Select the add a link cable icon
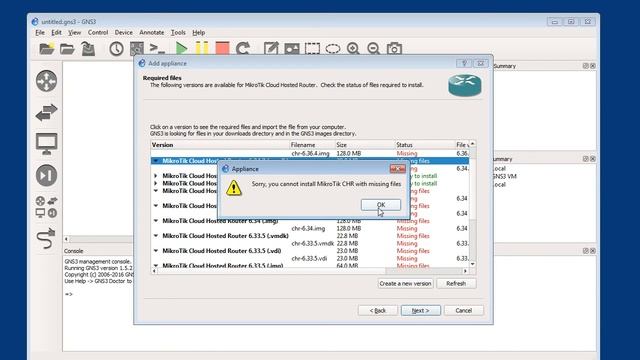The height and width of the screenshot is (360, 640). pos(46,238)
